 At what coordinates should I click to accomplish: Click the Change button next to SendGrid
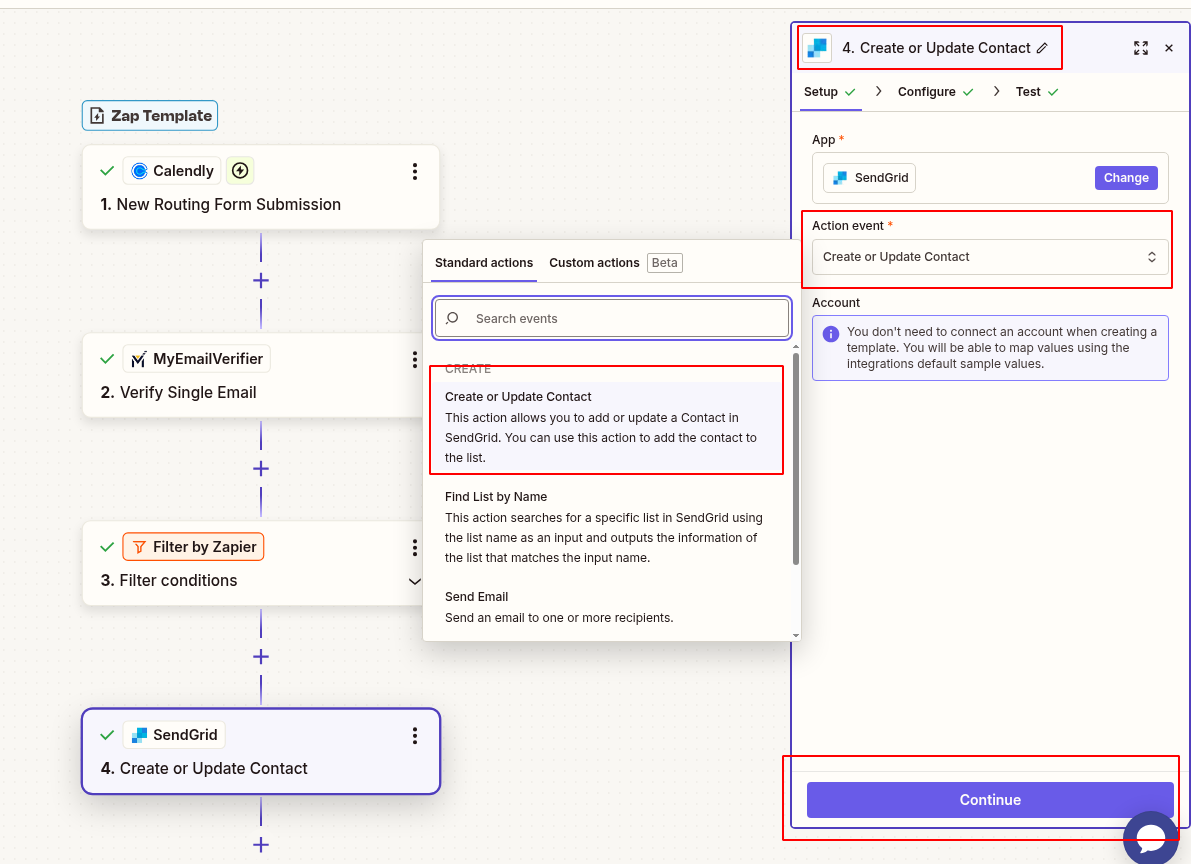pyautogui.click(x=1126, y=177)
